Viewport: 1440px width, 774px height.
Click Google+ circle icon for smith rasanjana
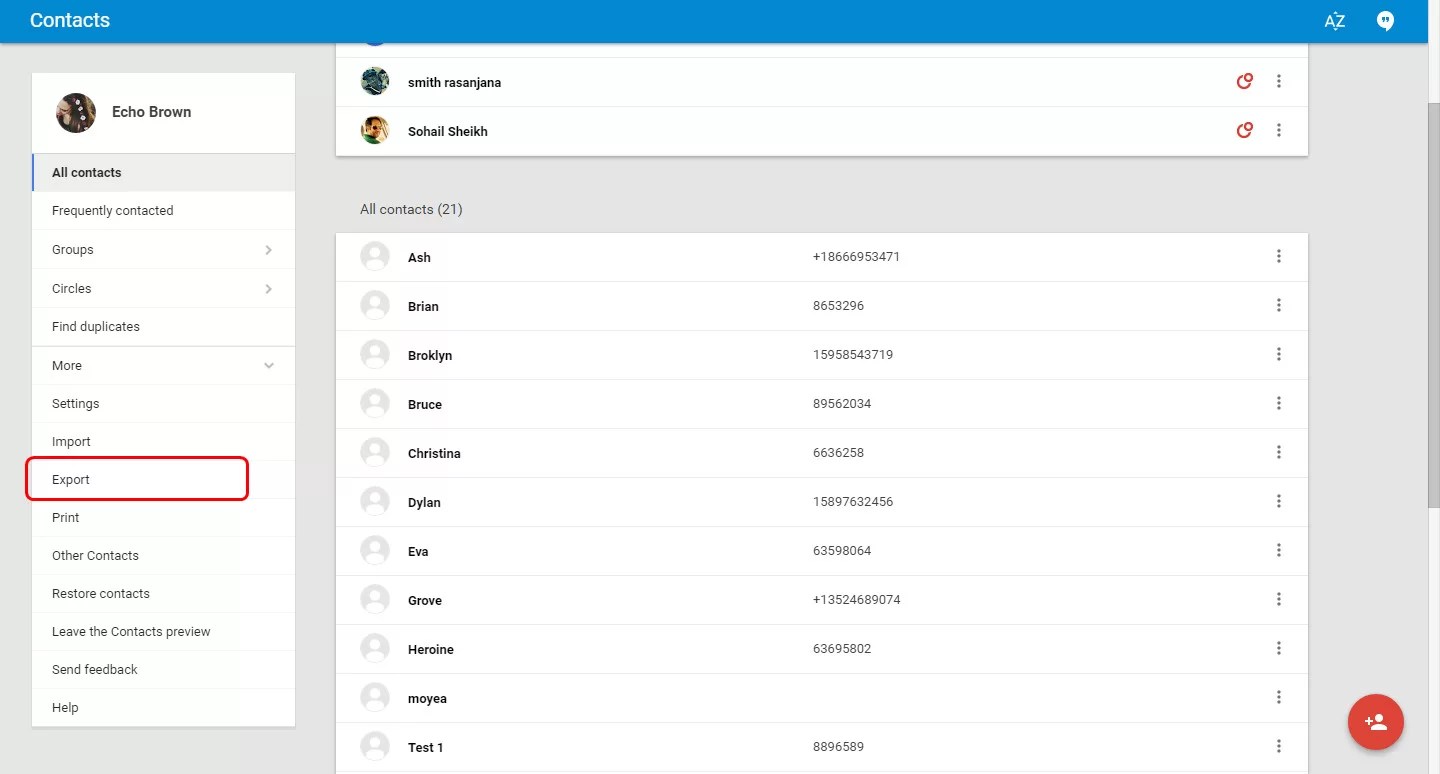point(1245,81)
